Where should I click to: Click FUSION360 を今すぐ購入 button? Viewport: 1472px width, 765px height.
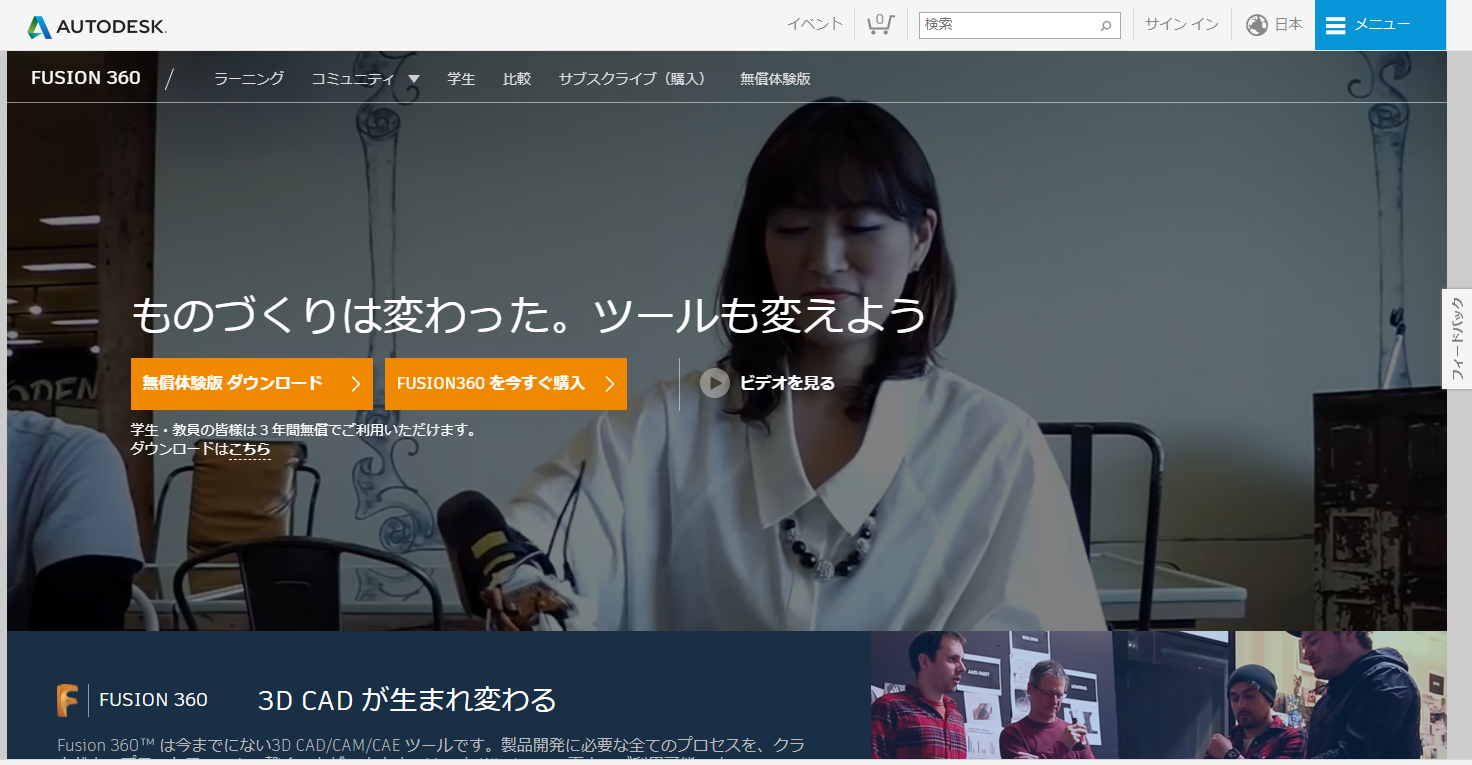coord(506,384)
